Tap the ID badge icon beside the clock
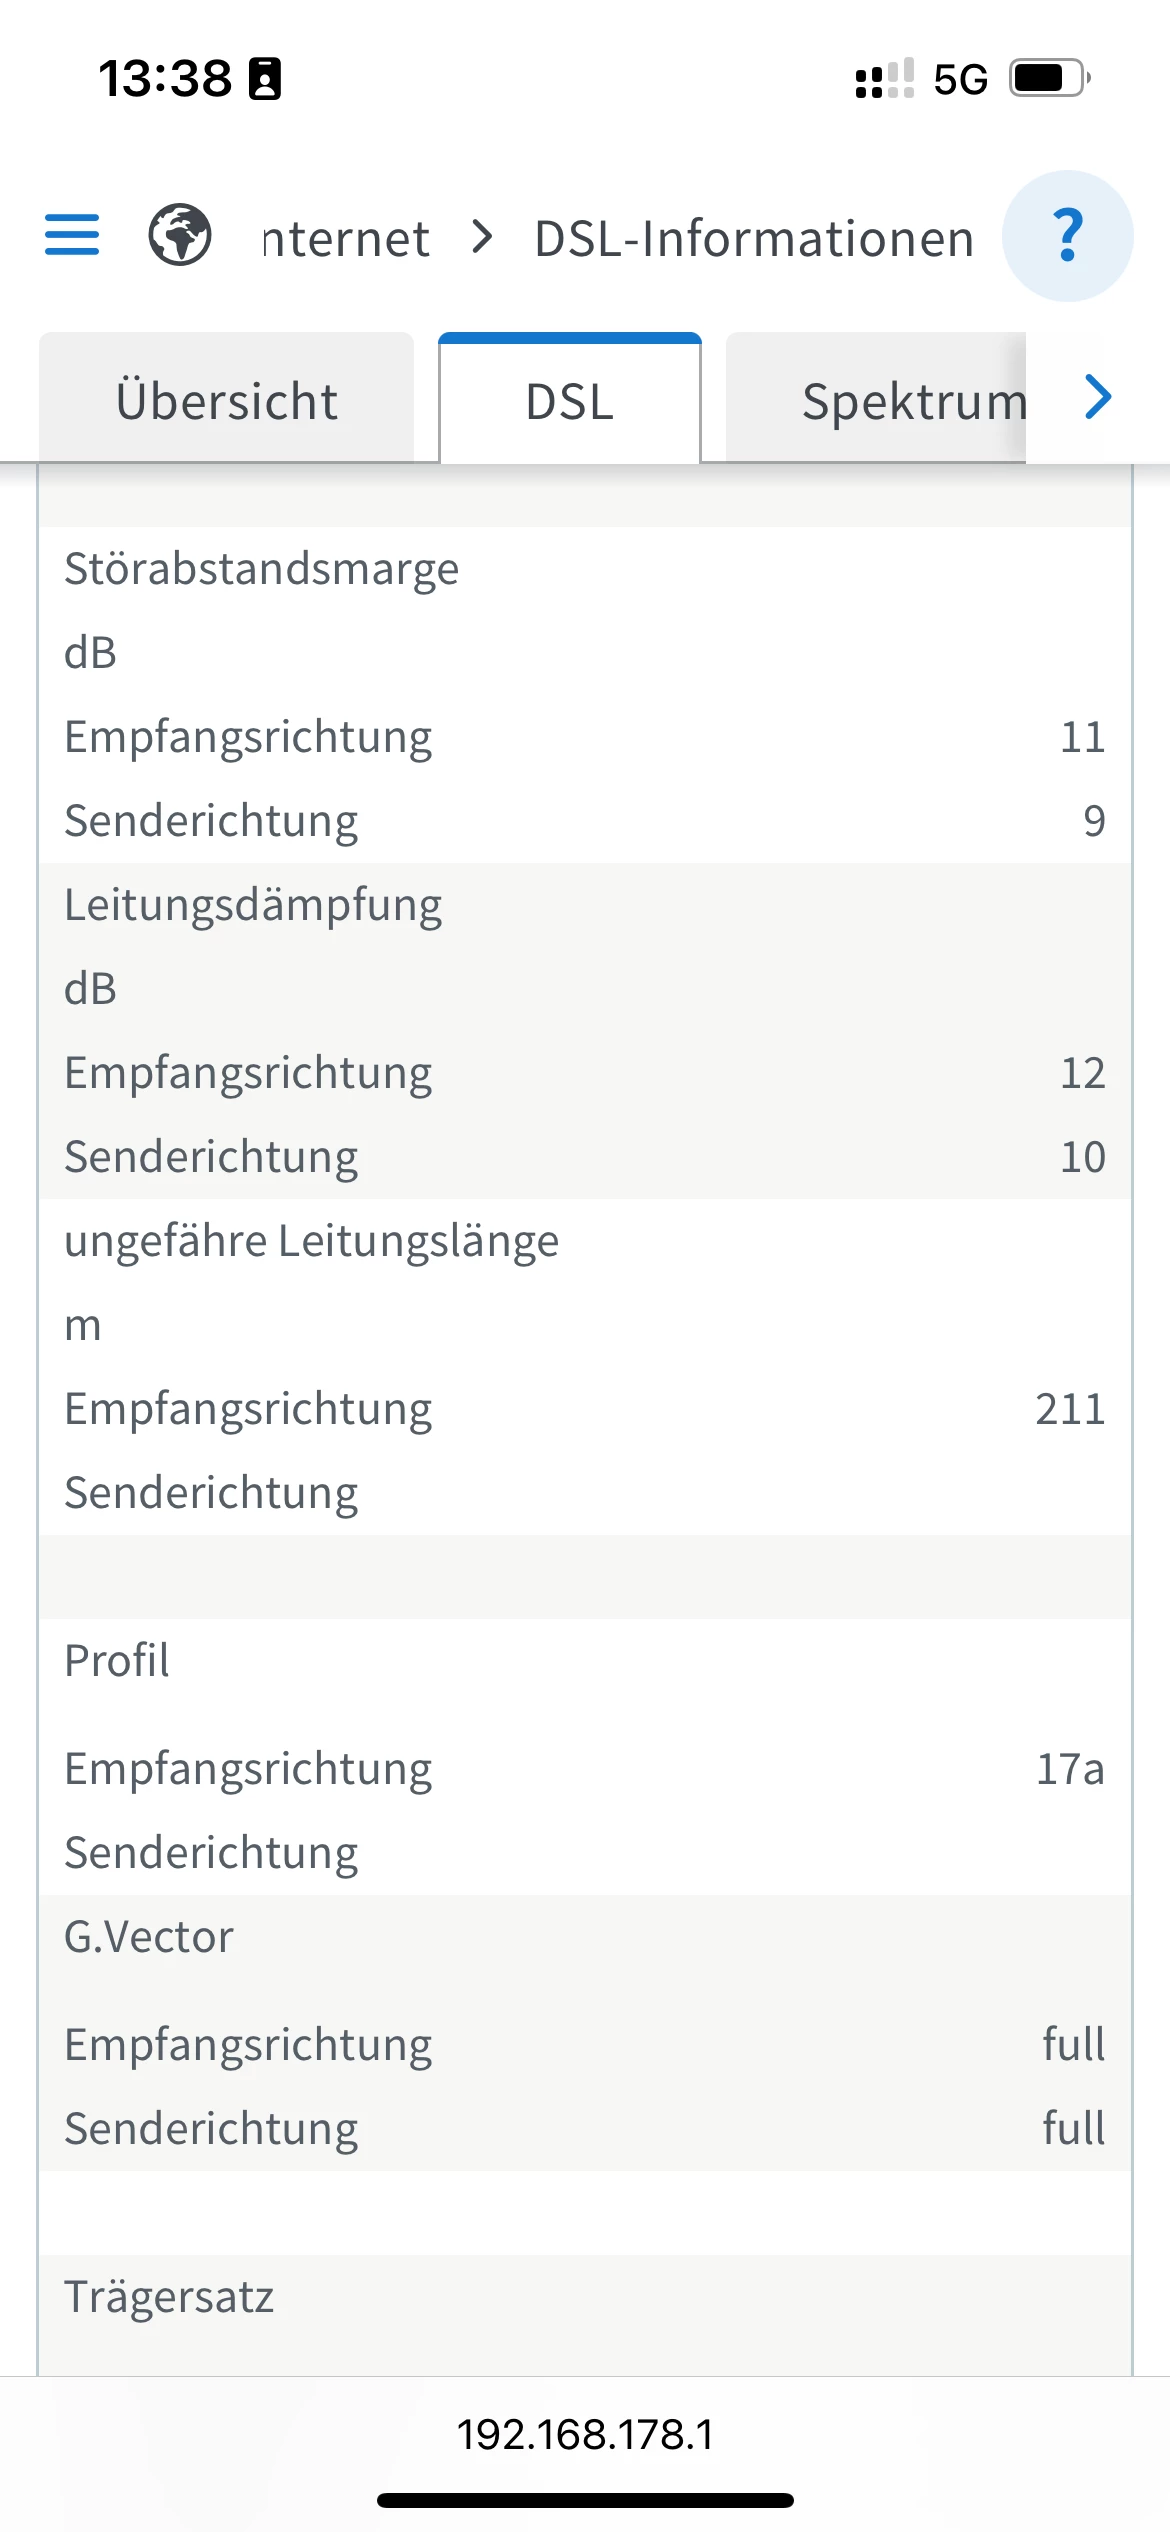Viewport: 1170px width, 2532px height. (x=265, y=79)
